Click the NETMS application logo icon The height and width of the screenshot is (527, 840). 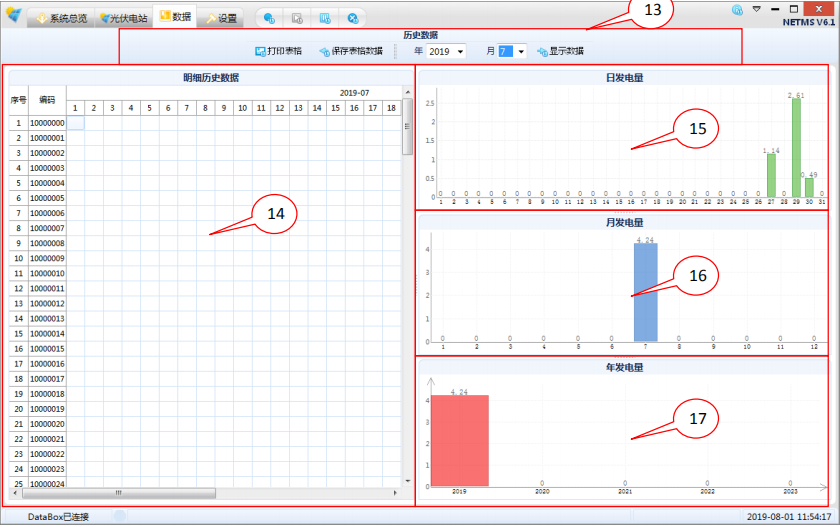tap(13, 14)
